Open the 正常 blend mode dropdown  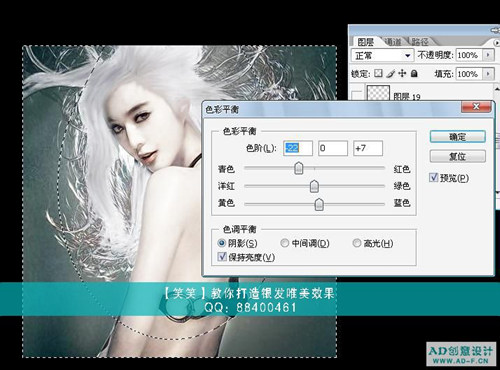(x=382, y=55)
